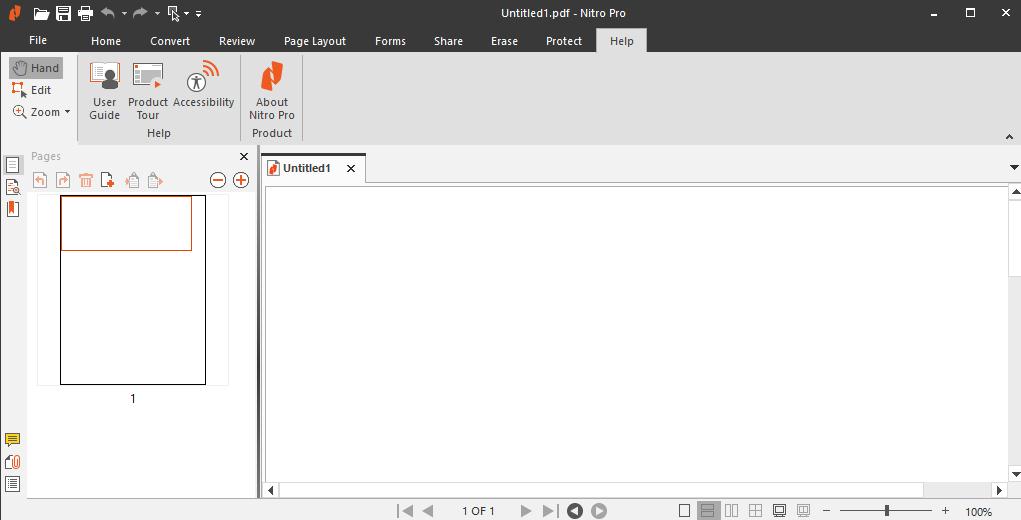Viewport: 1021px width, 520px height.
Task: Click the zoom slider handle
Action: click(887, 511)
